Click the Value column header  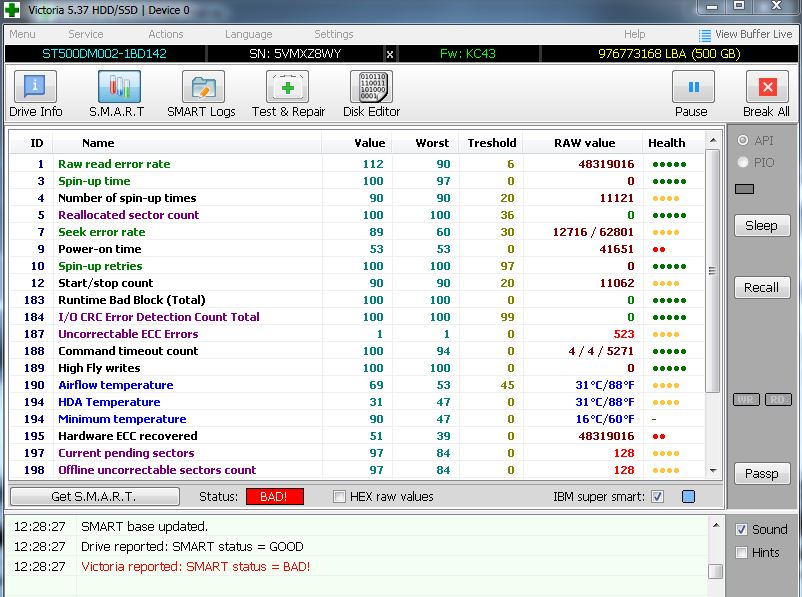(370, 143)
